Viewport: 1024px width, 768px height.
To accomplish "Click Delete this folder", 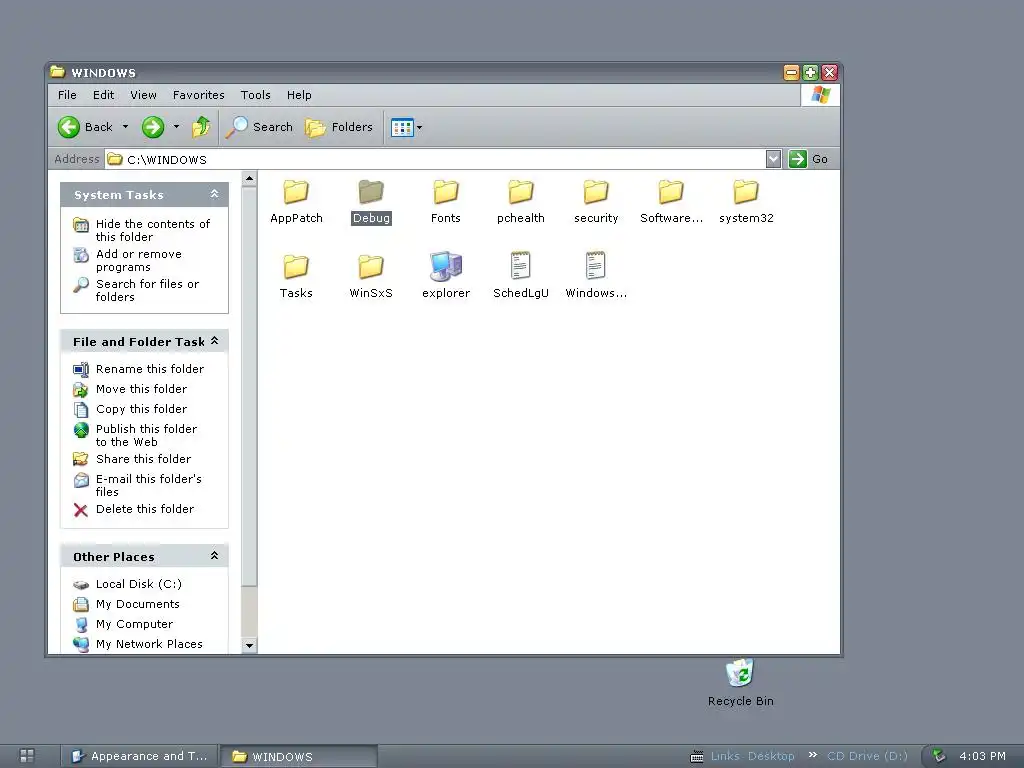I will click(133, 509).
